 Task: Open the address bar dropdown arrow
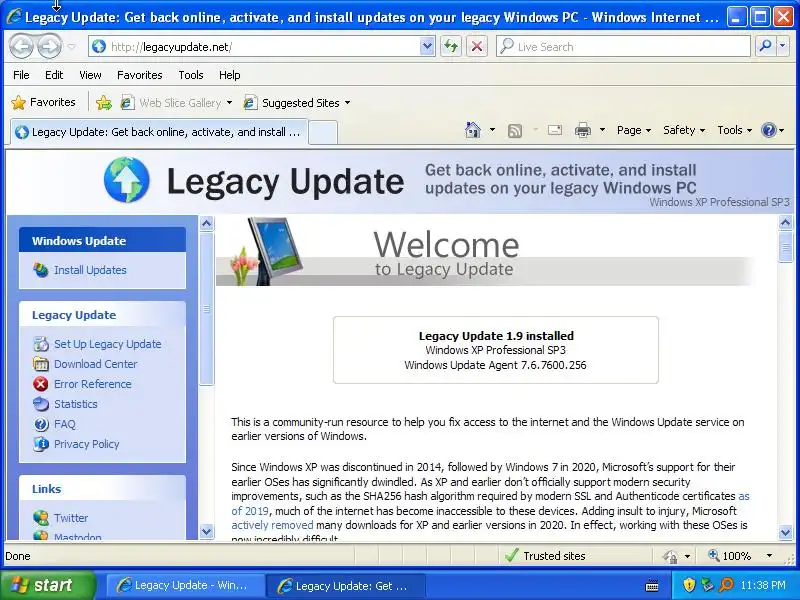427,46
